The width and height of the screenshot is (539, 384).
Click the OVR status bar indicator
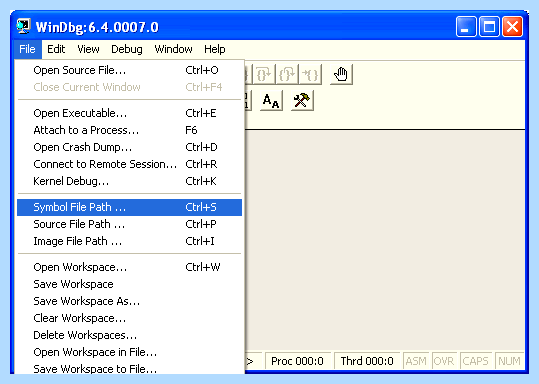pos(444,361)
